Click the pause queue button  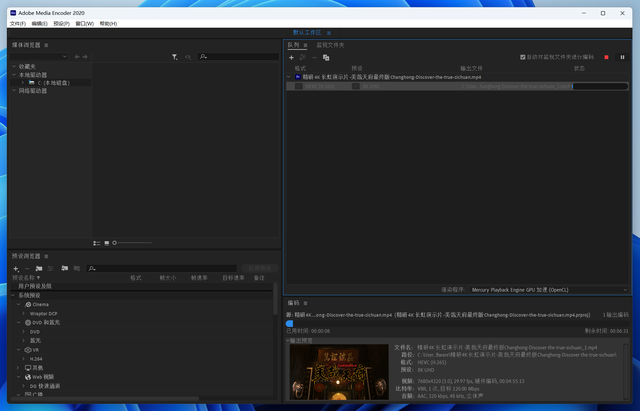click(622, 57)
